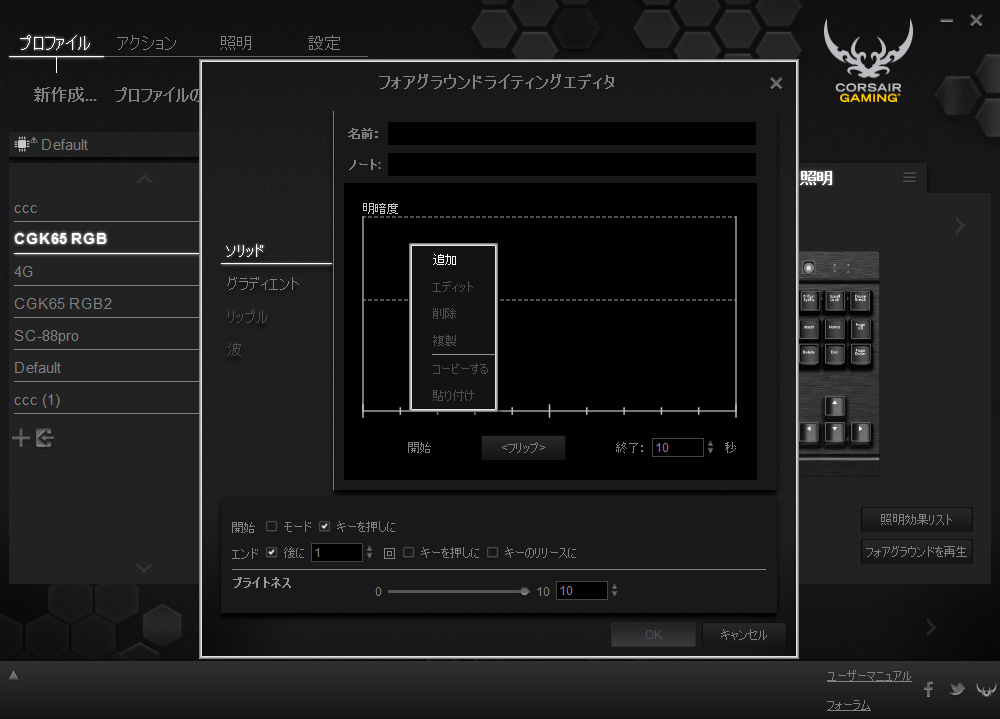The image size is (1000, 719).
Task: Select the ccc (1) profile
Action: click(106, 400)
